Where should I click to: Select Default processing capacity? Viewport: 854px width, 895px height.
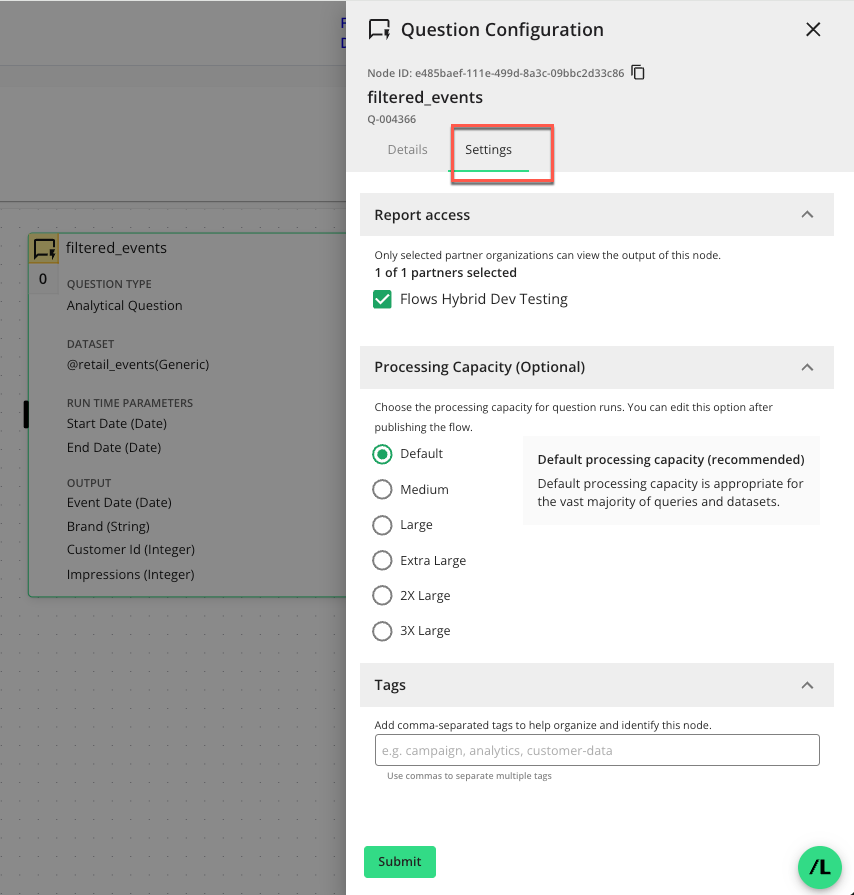(382, 454)
